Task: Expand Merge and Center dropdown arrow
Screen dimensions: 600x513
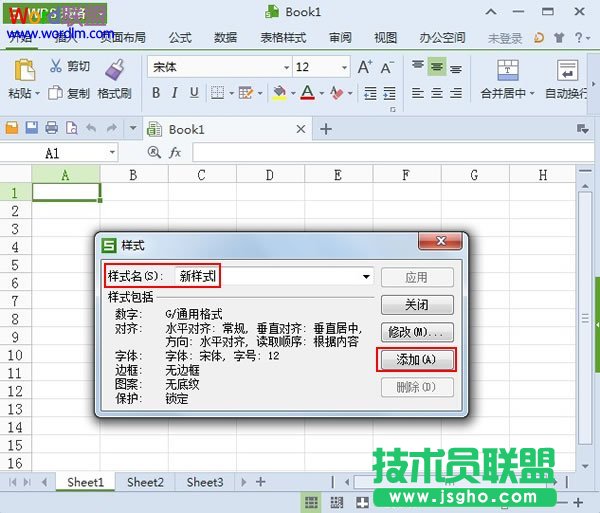Action: (532, 93)
